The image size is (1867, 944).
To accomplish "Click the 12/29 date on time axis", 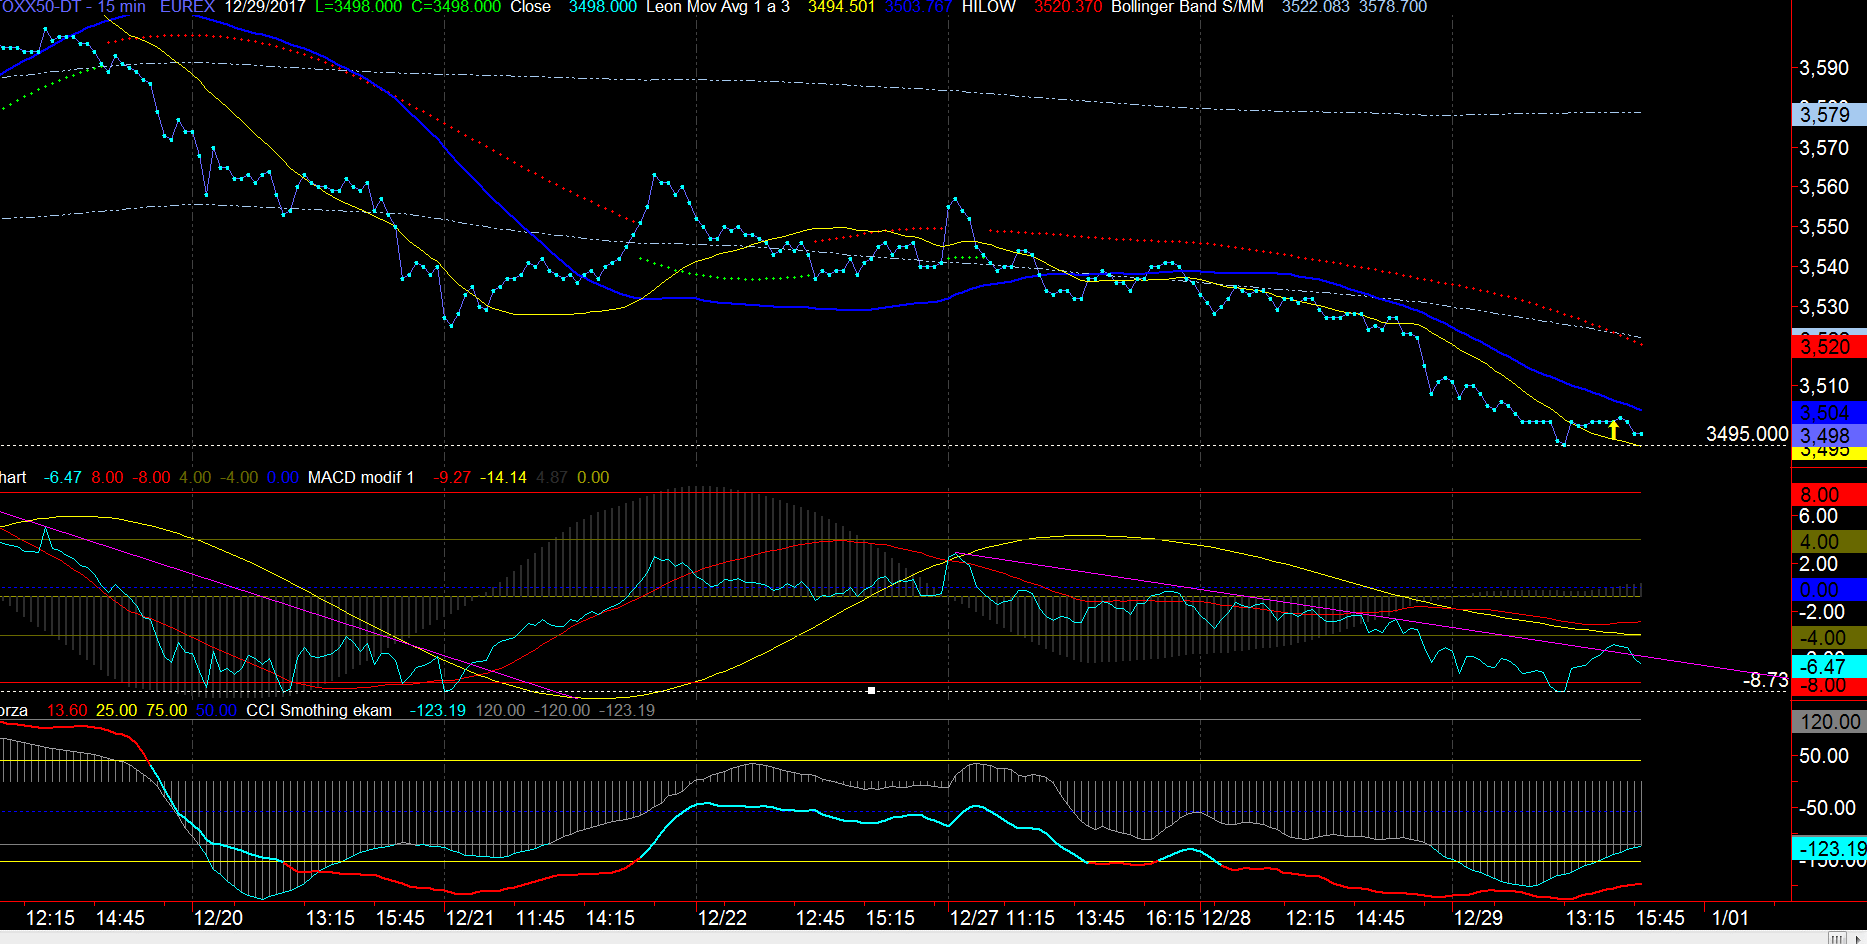I will point(1478,918).
